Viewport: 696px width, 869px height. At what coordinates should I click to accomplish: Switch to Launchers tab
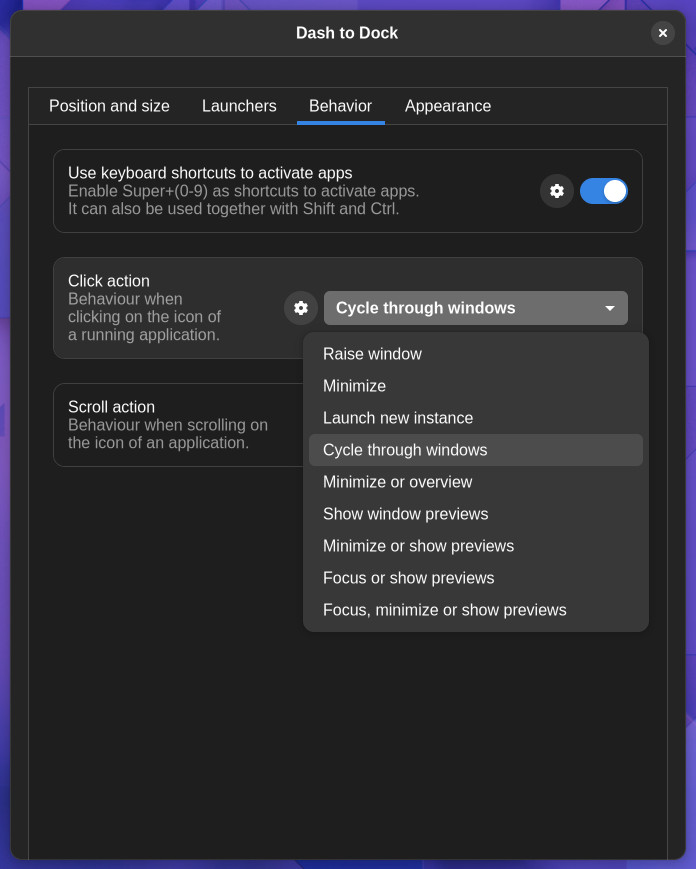click(x=239, y=106)
